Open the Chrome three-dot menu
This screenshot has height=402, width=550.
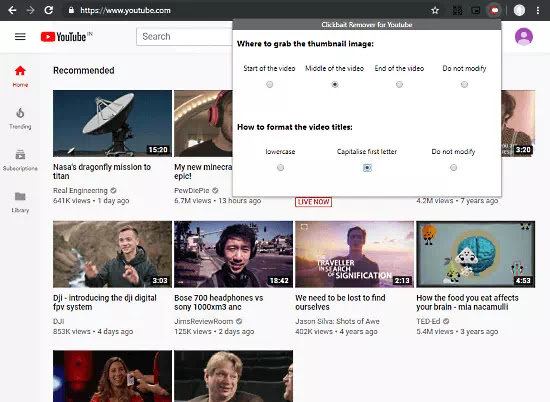pyautogui.click(x=538, y=10)
